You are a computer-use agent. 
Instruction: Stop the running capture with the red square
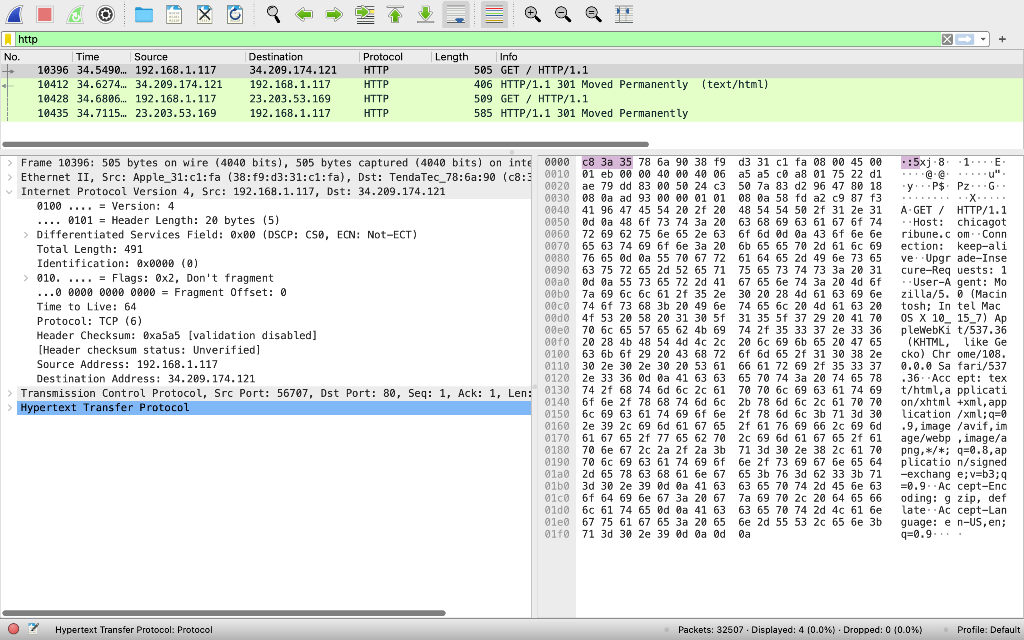45,14
